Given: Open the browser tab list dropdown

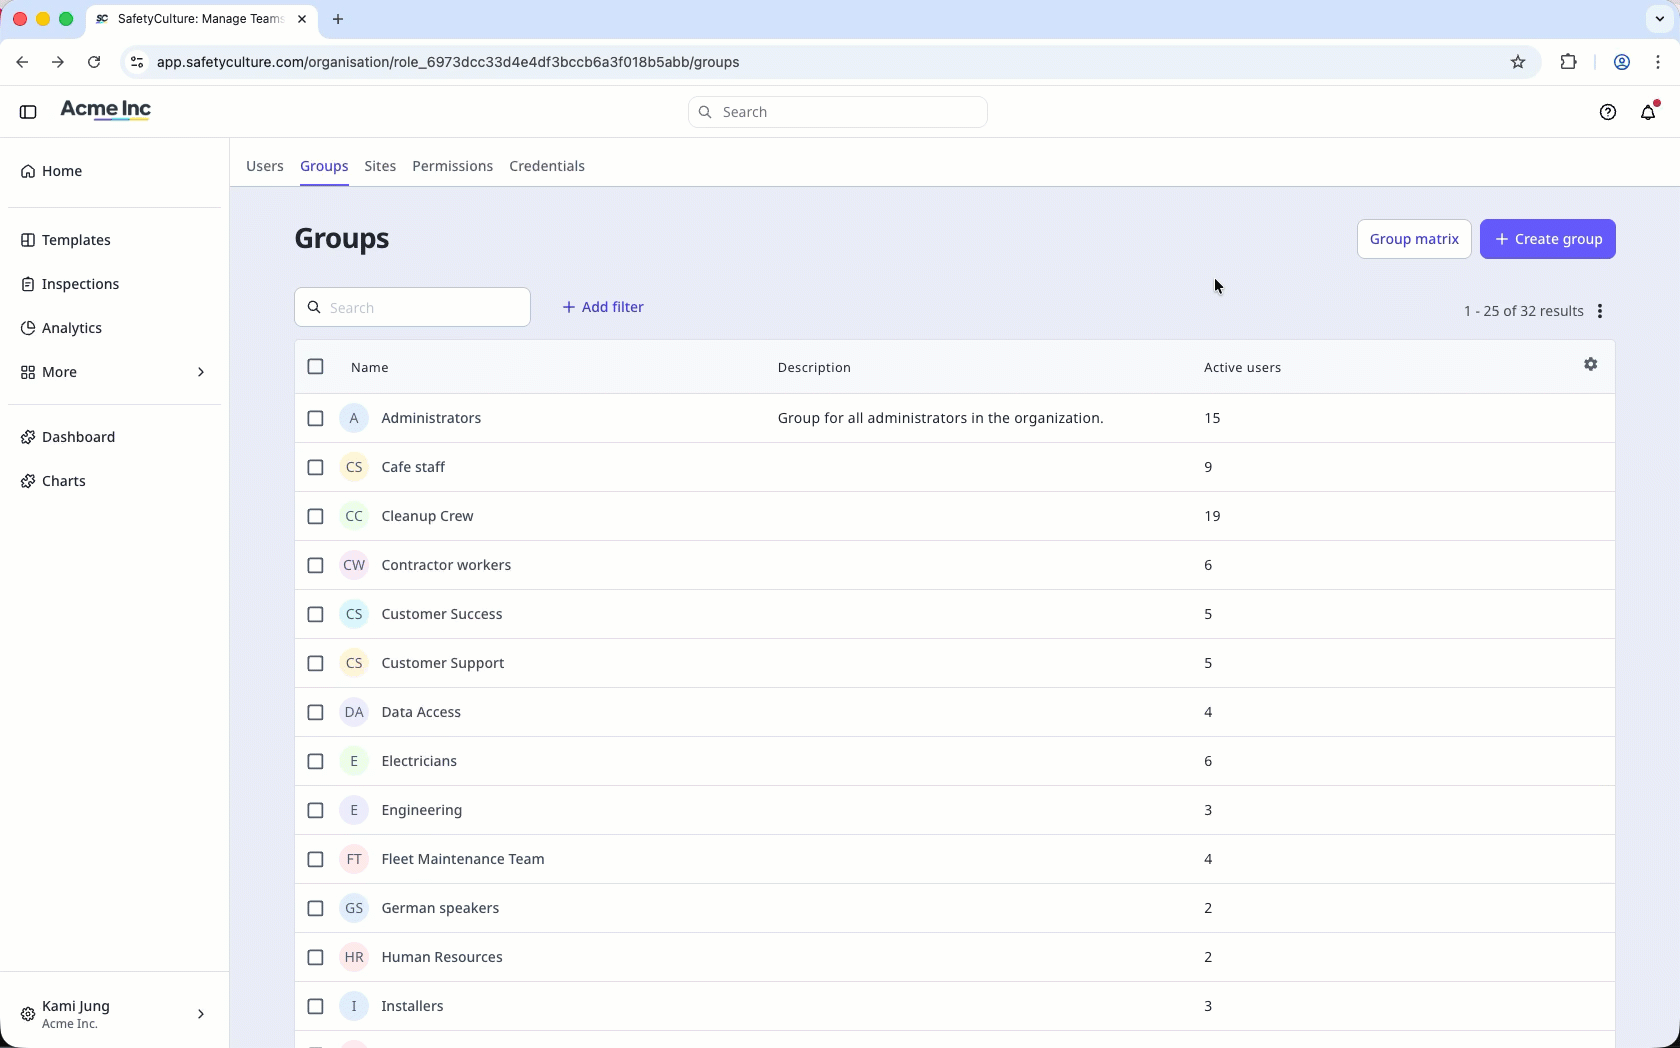Looking at the screenshot, I should pyautogui.click(x=1659, y=19).
